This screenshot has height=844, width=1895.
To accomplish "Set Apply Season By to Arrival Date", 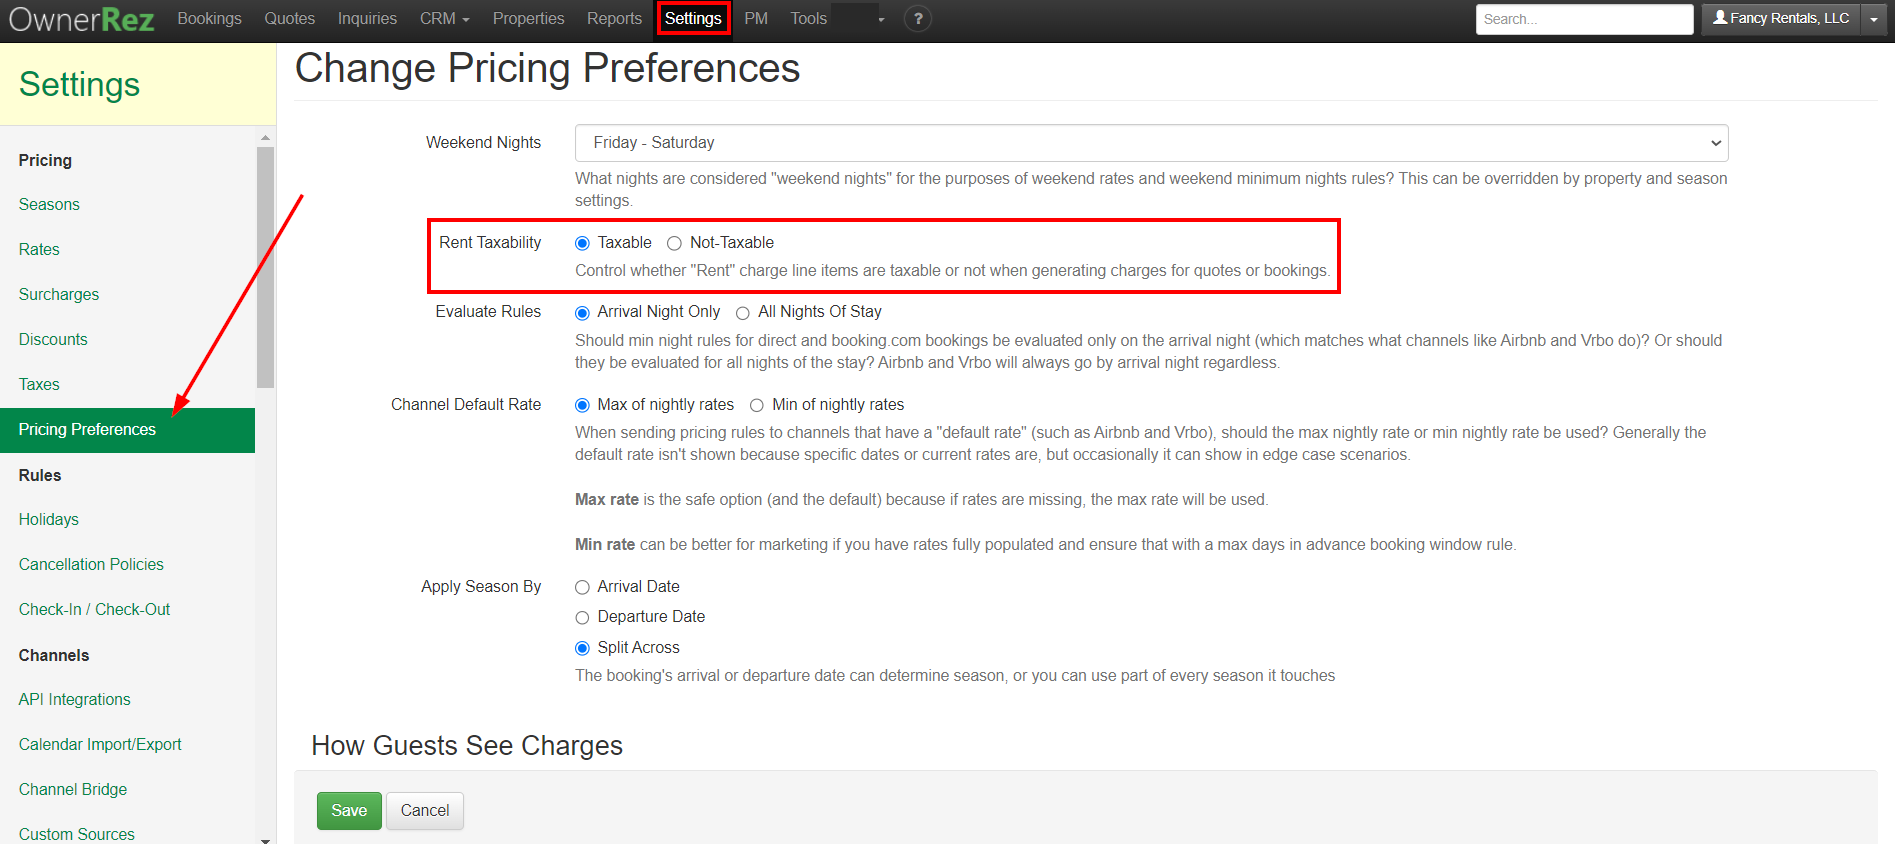I will point(582,587).
